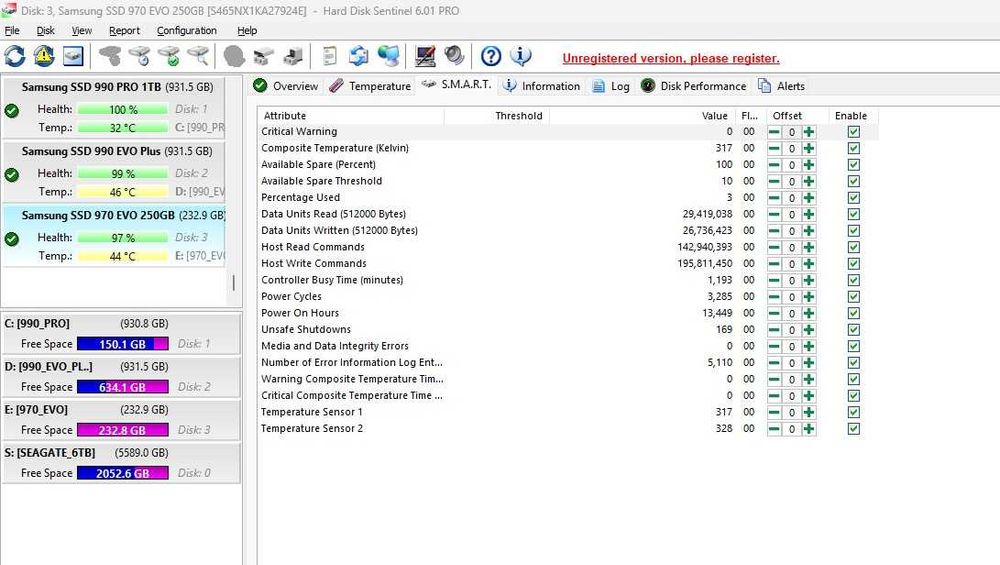Click the minus button for Critical Warning offset

[774, 132]
